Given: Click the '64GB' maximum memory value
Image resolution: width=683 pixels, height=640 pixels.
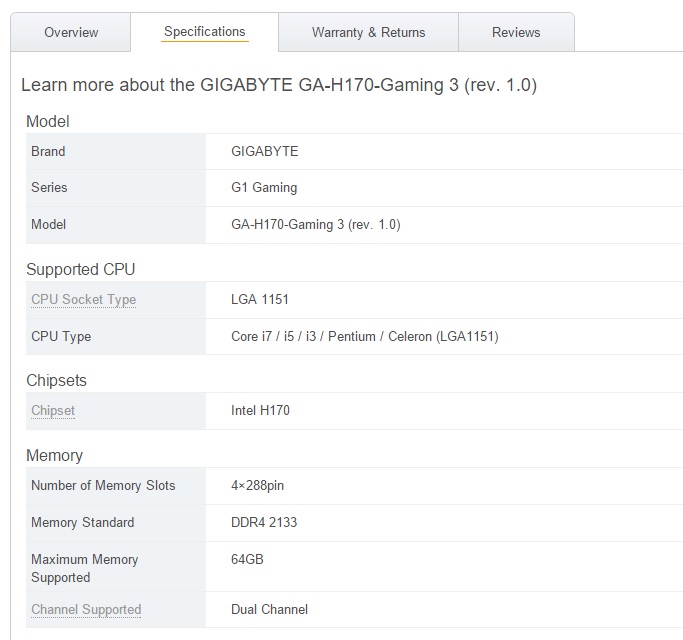Looking at the screenshot, I should click(247, 559).
